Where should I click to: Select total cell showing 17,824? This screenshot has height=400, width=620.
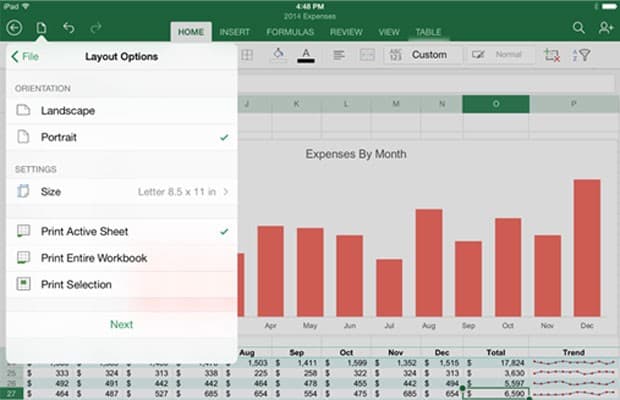tap(496, 363)
